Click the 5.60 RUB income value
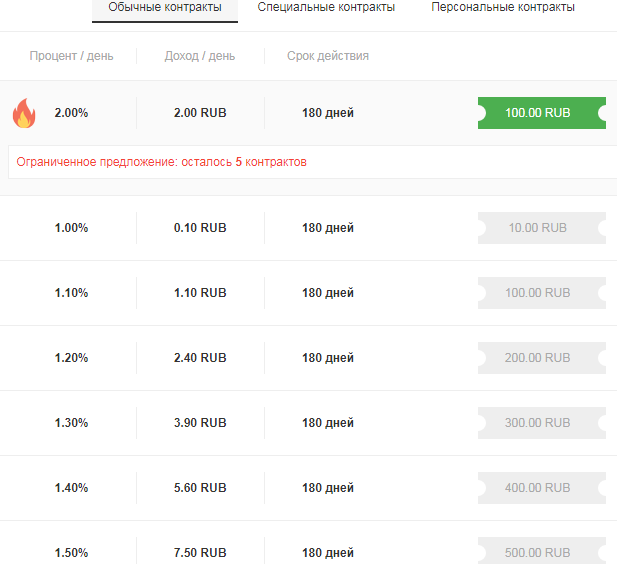Screen dimensions: 617x564 200,488
